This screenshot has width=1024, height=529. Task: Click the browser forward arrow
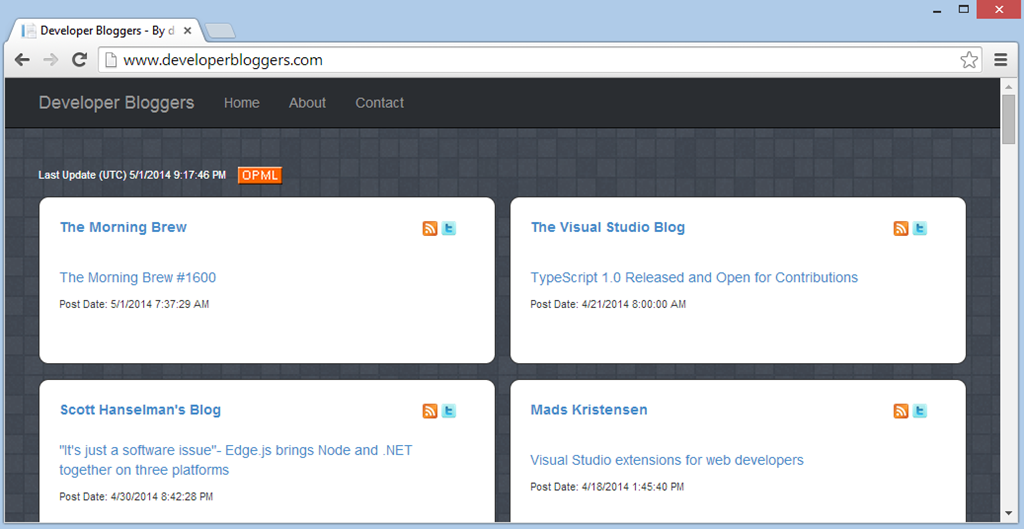point(51,60)
